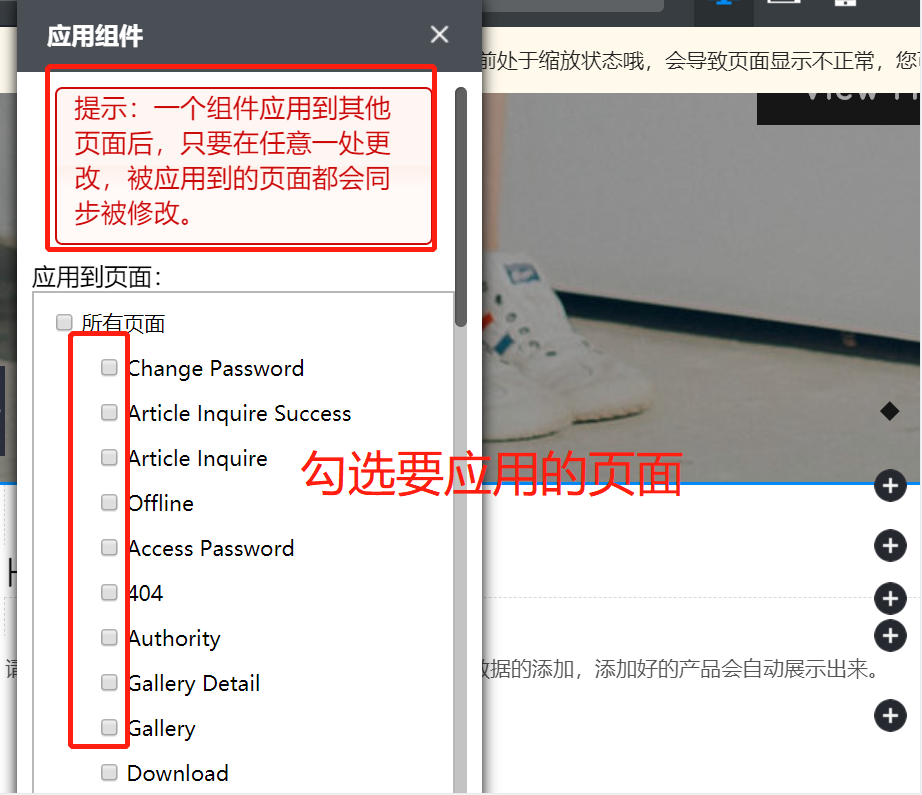Click the plus icon on the blue line
Viewport: 922px width, 795px height.
tap(890, 486)
